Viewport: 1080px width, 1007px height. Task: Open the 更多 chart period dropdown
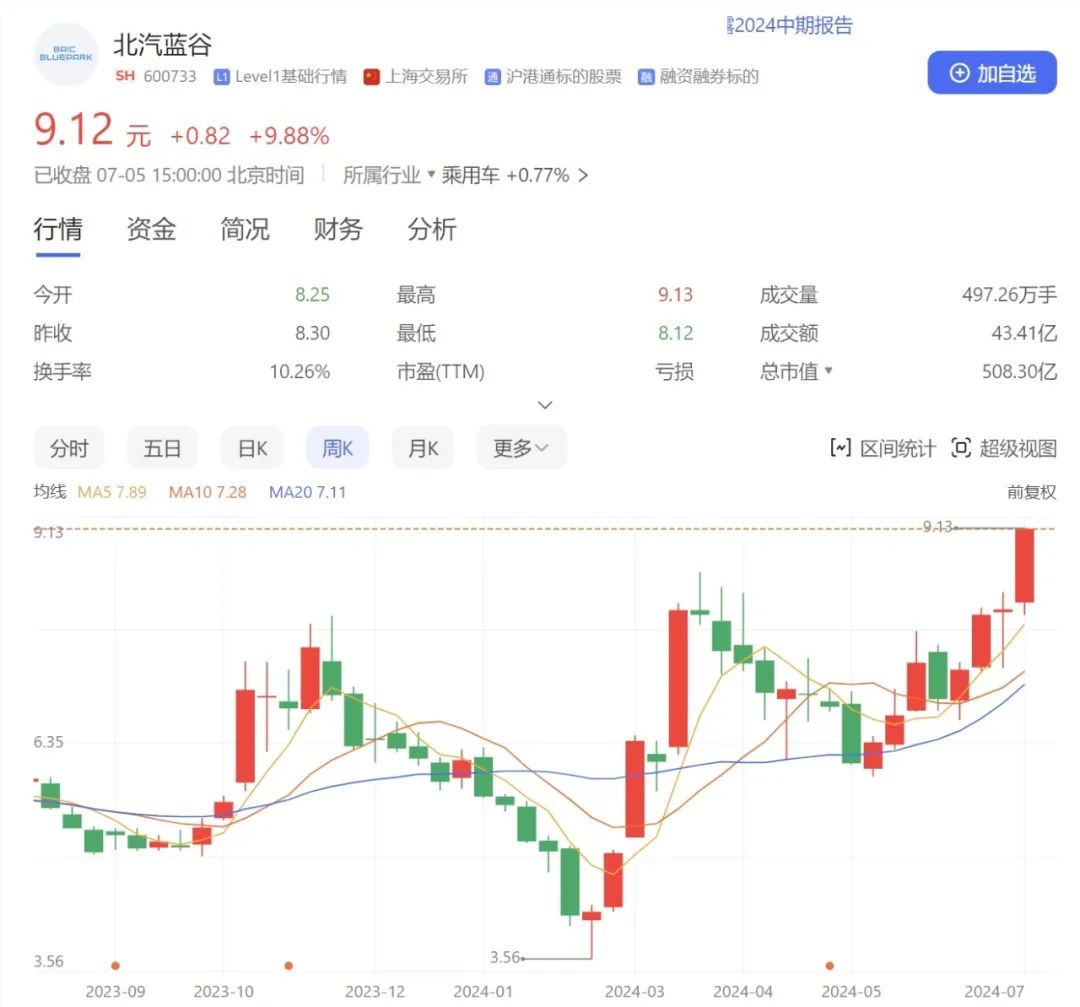click(x=521, y=448)
